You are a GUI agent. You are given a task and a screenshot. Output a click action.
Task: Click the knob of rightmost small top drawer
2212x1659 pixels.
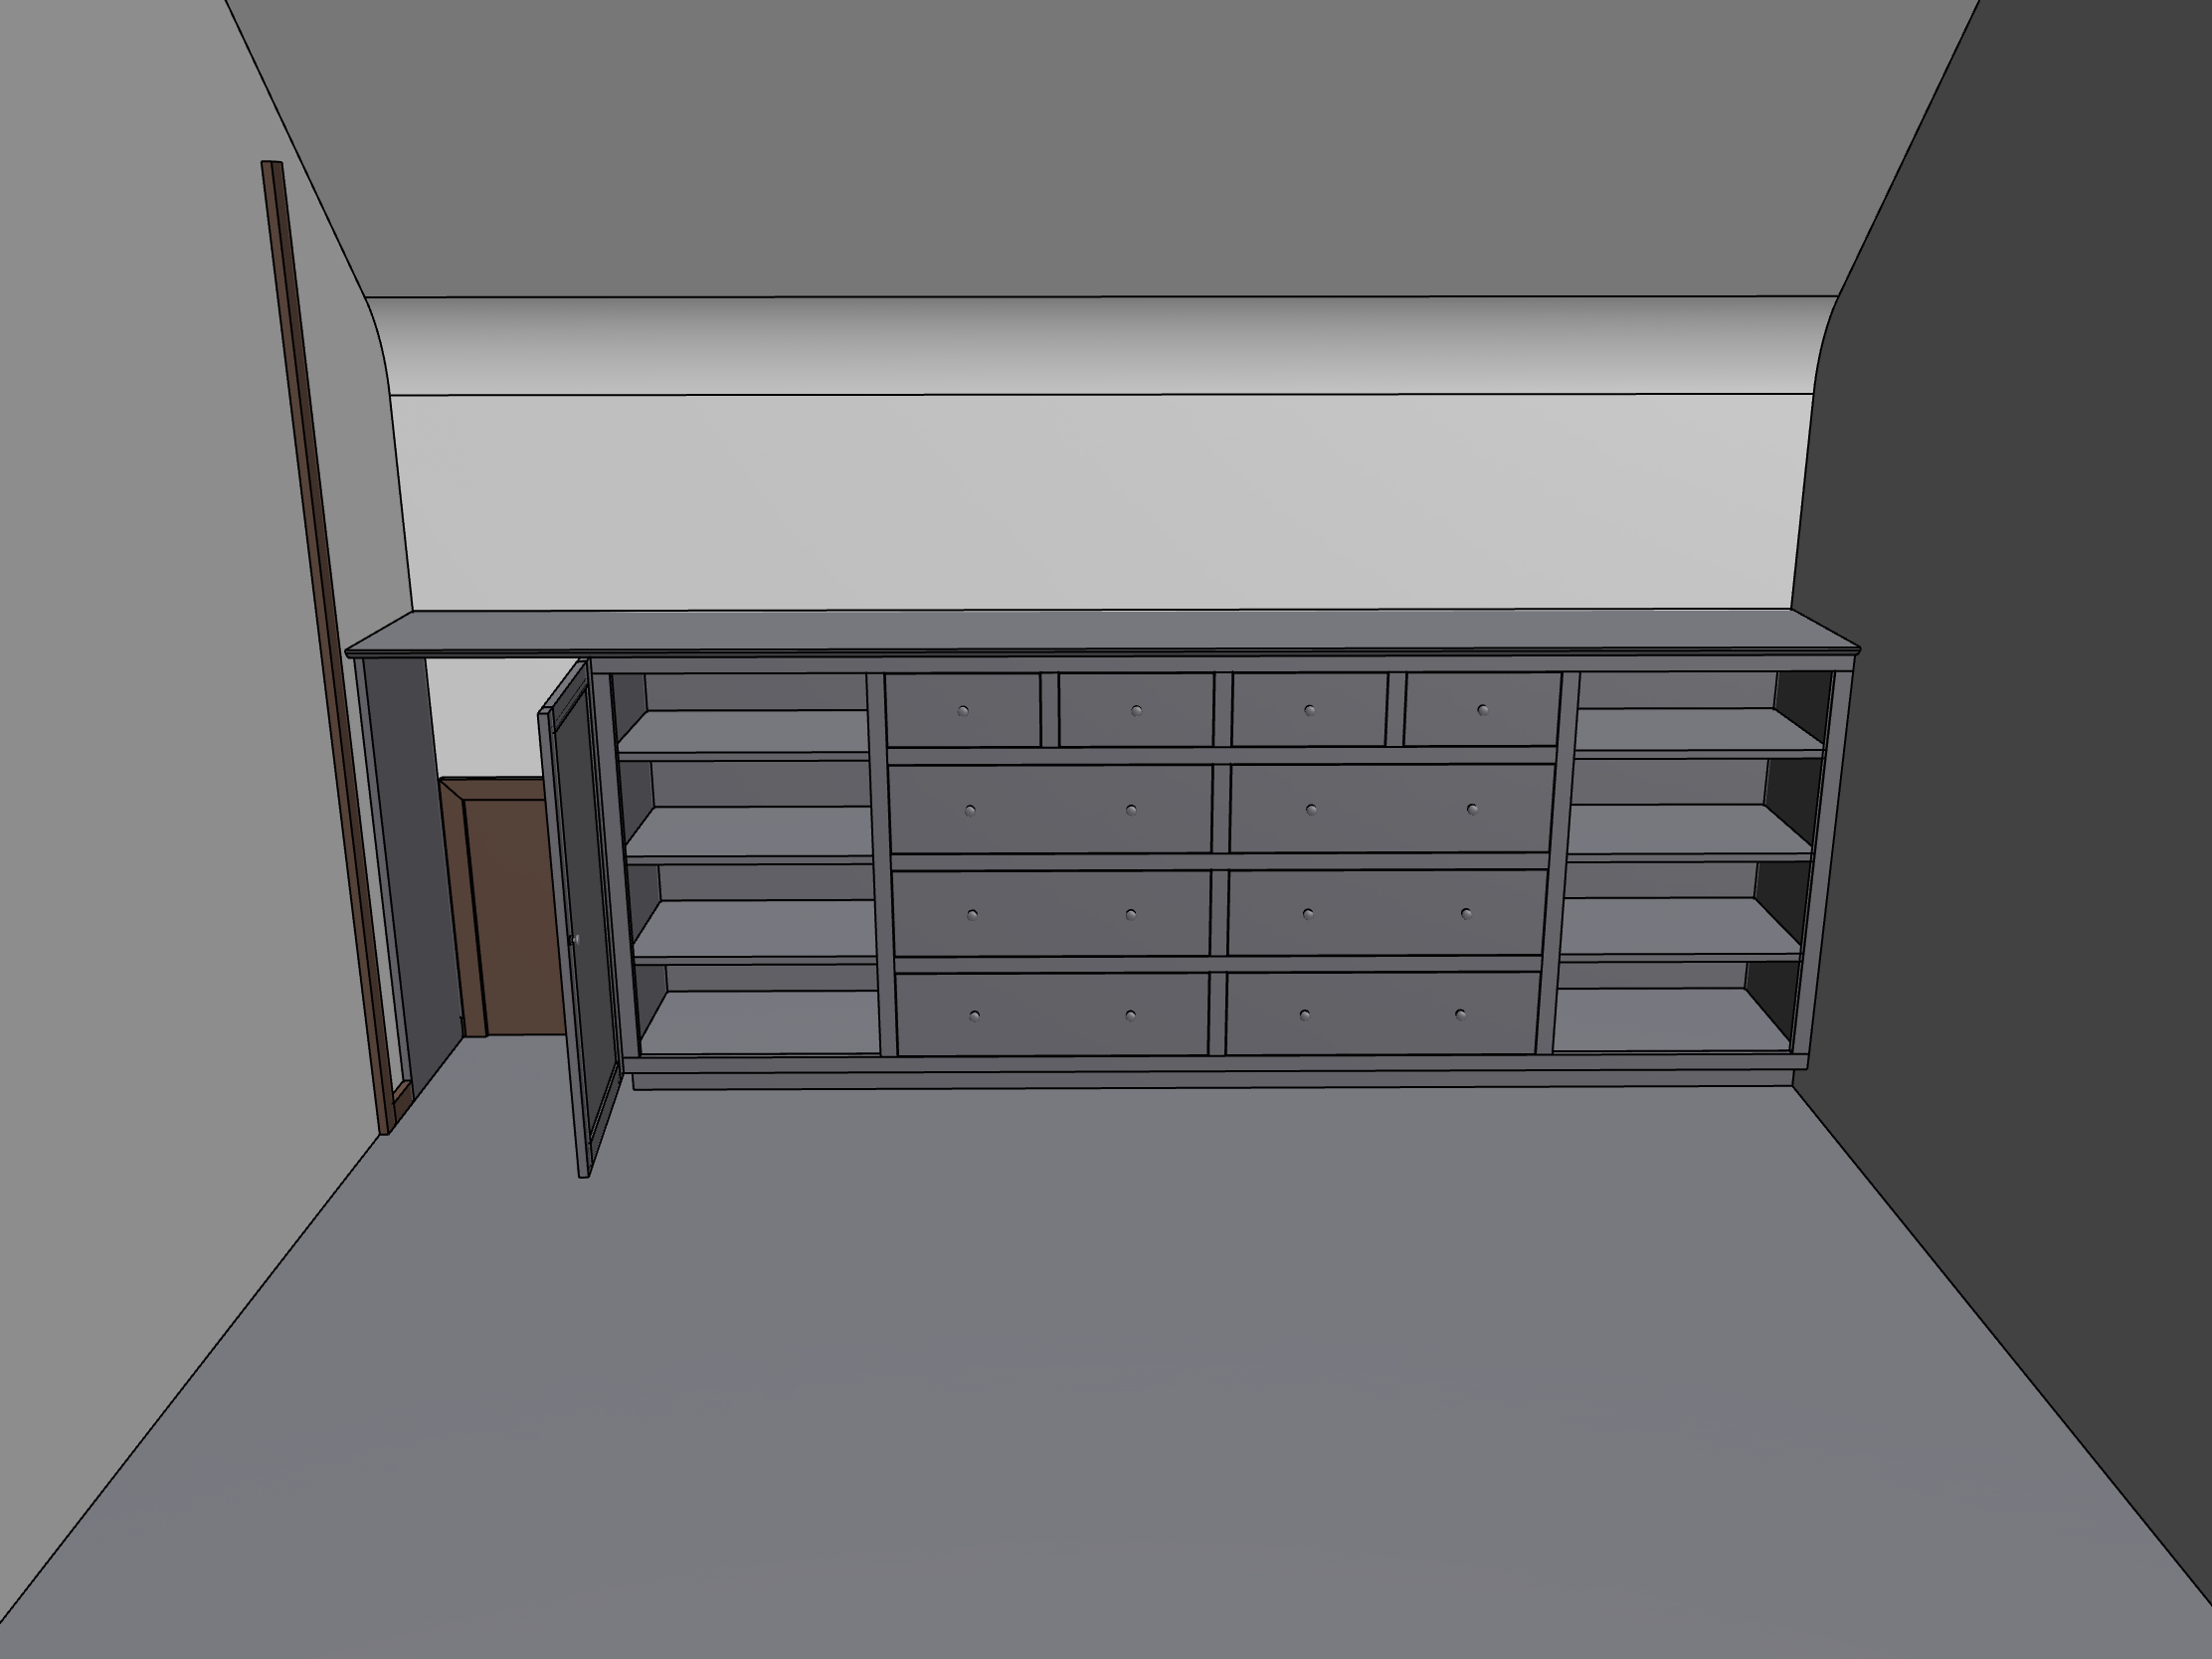click(1483, 710)
